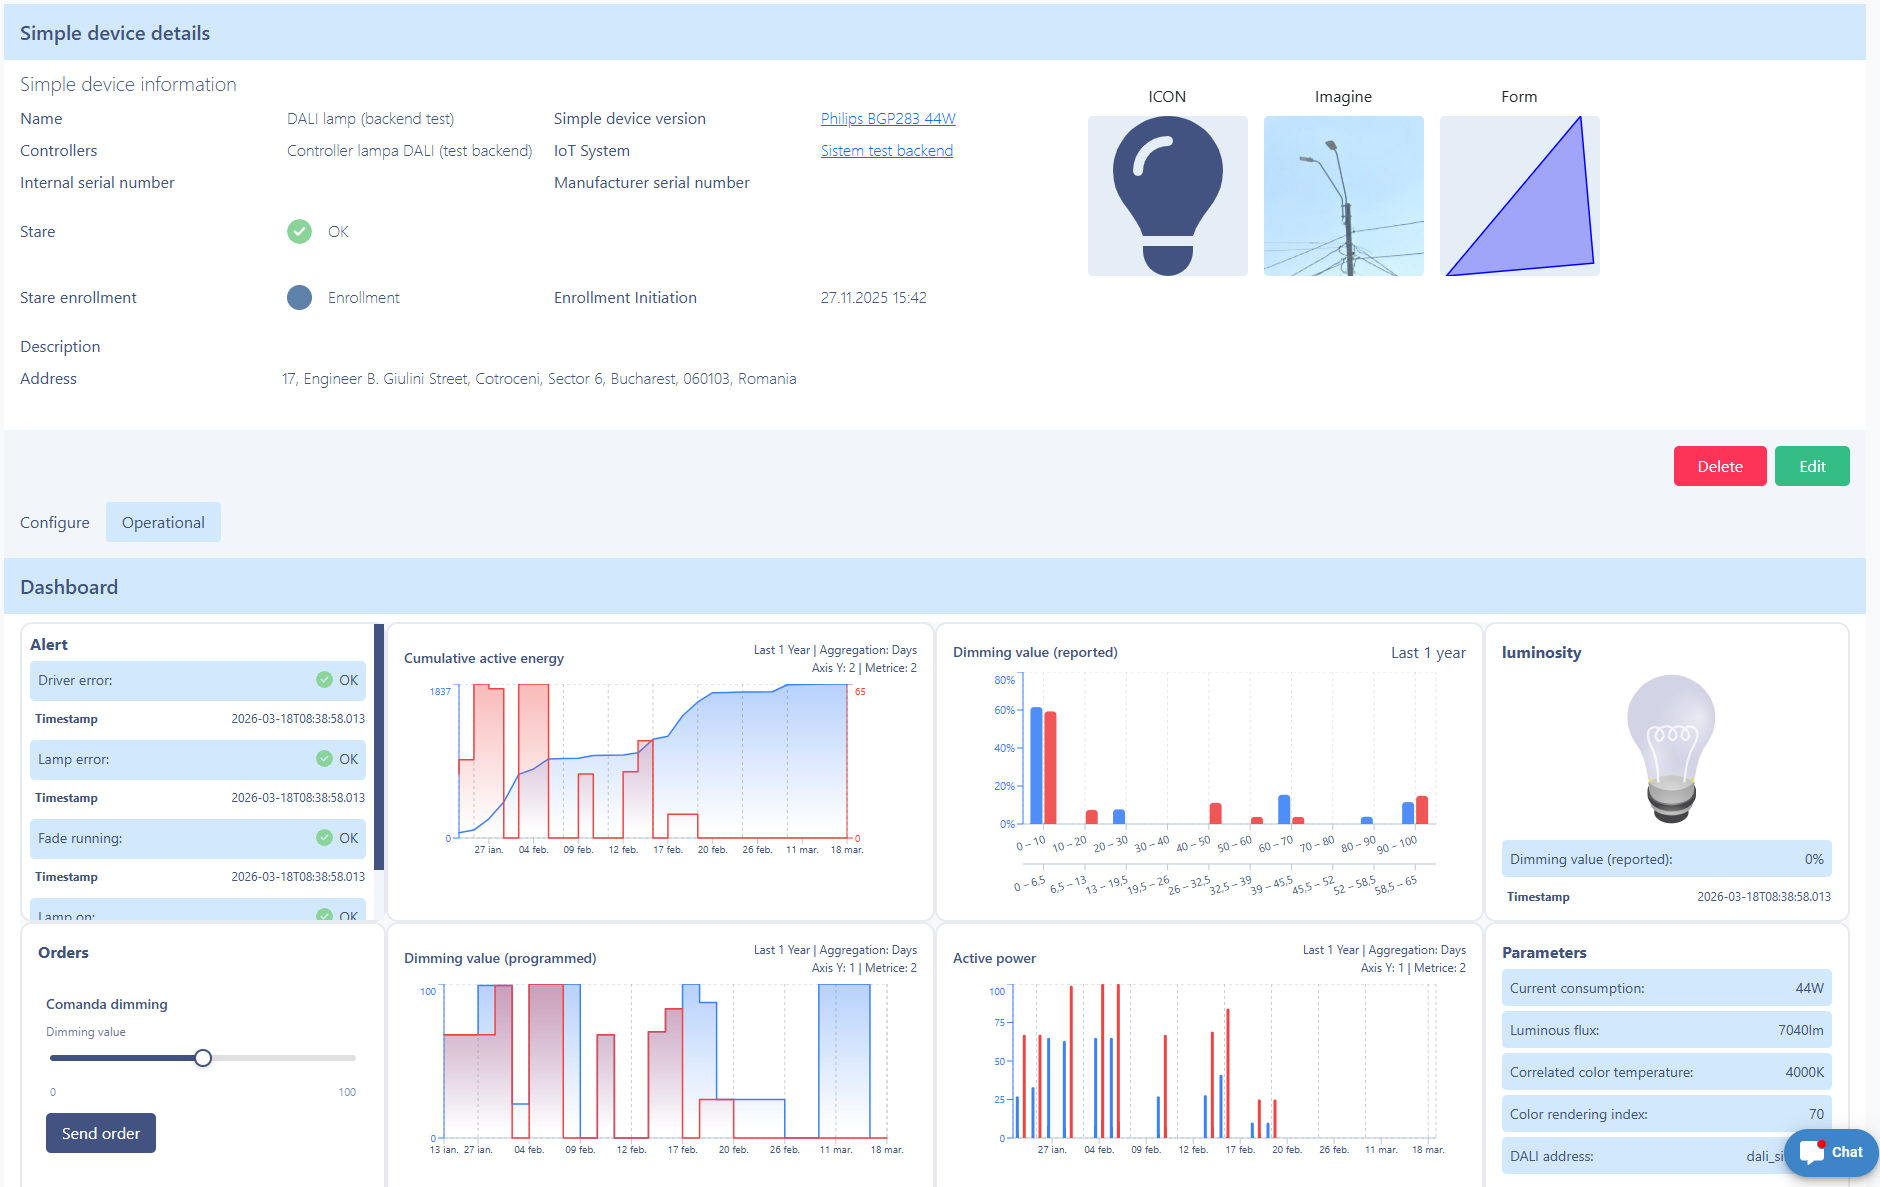The width and height of the screenshot is (1880, 1187).
Task: Click the Cumulative active energy chart
Action: pos(654,765)
